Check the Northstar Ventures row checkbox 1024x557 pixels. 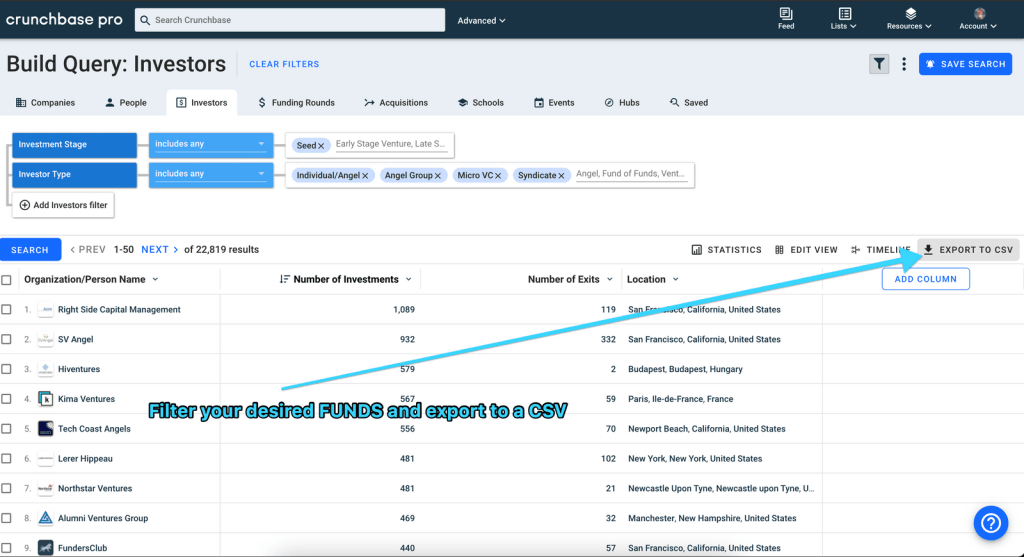pyautogui.click(x=7, y=488)
